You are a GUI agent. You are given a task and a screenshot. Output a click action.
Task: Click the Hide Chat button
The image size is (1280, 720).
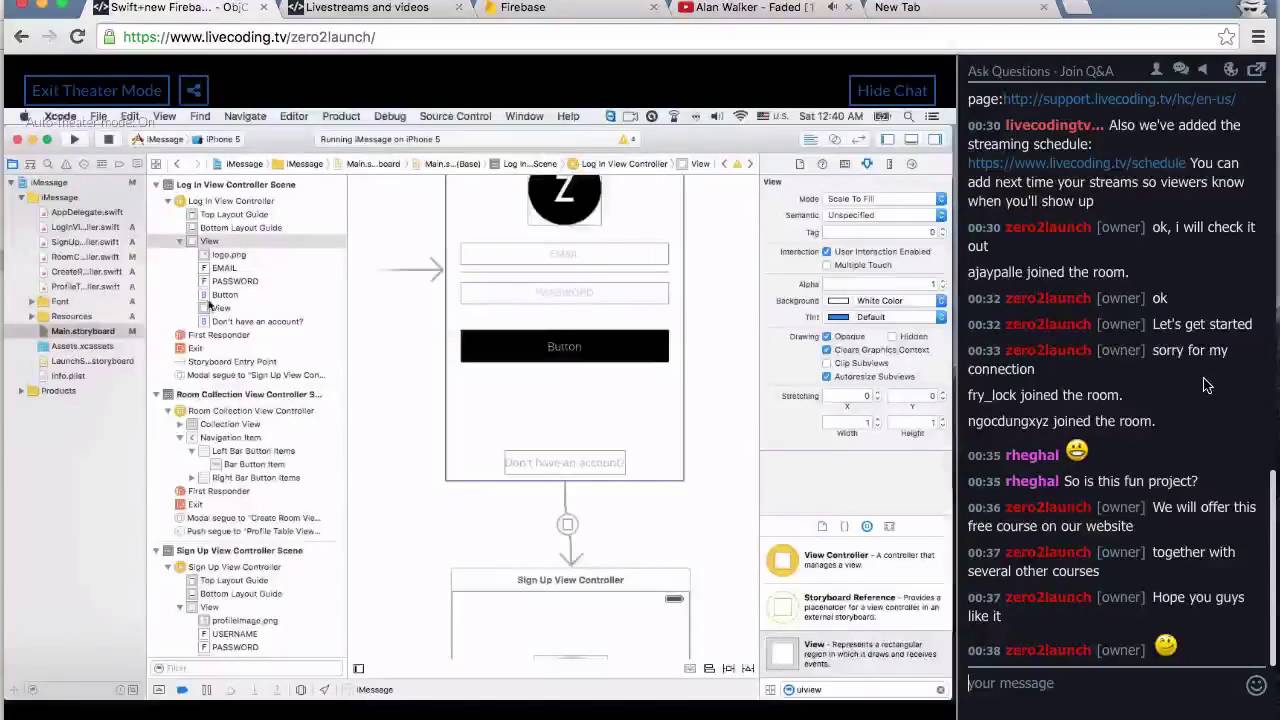(x=892, y=91)
